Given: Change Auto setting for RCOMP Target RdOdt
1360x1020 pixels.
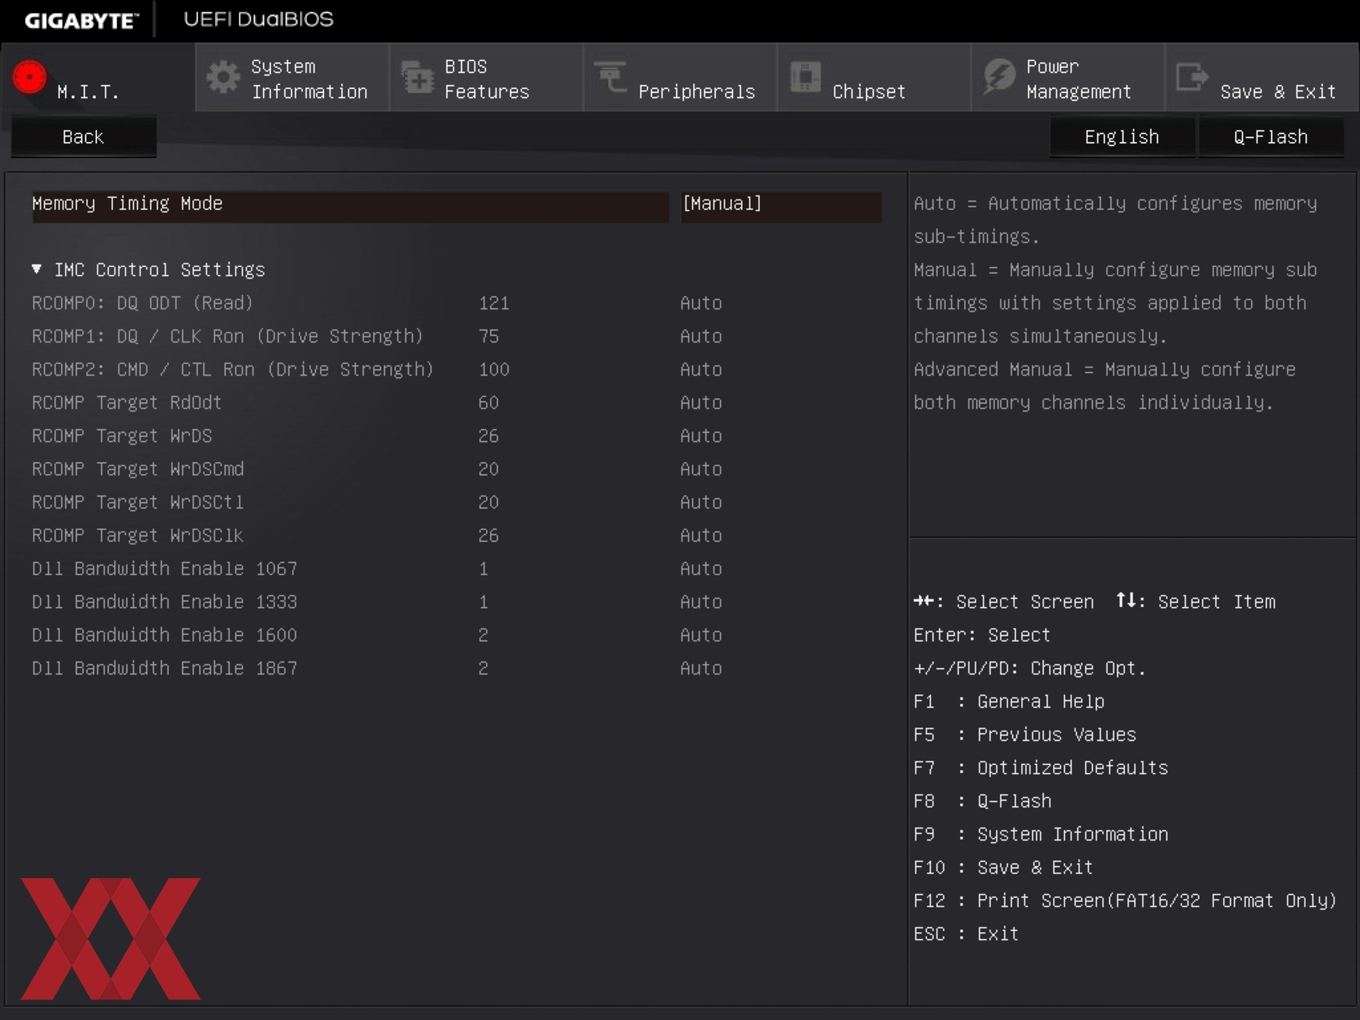Looking at the screenshot, I should click(701, 402).
